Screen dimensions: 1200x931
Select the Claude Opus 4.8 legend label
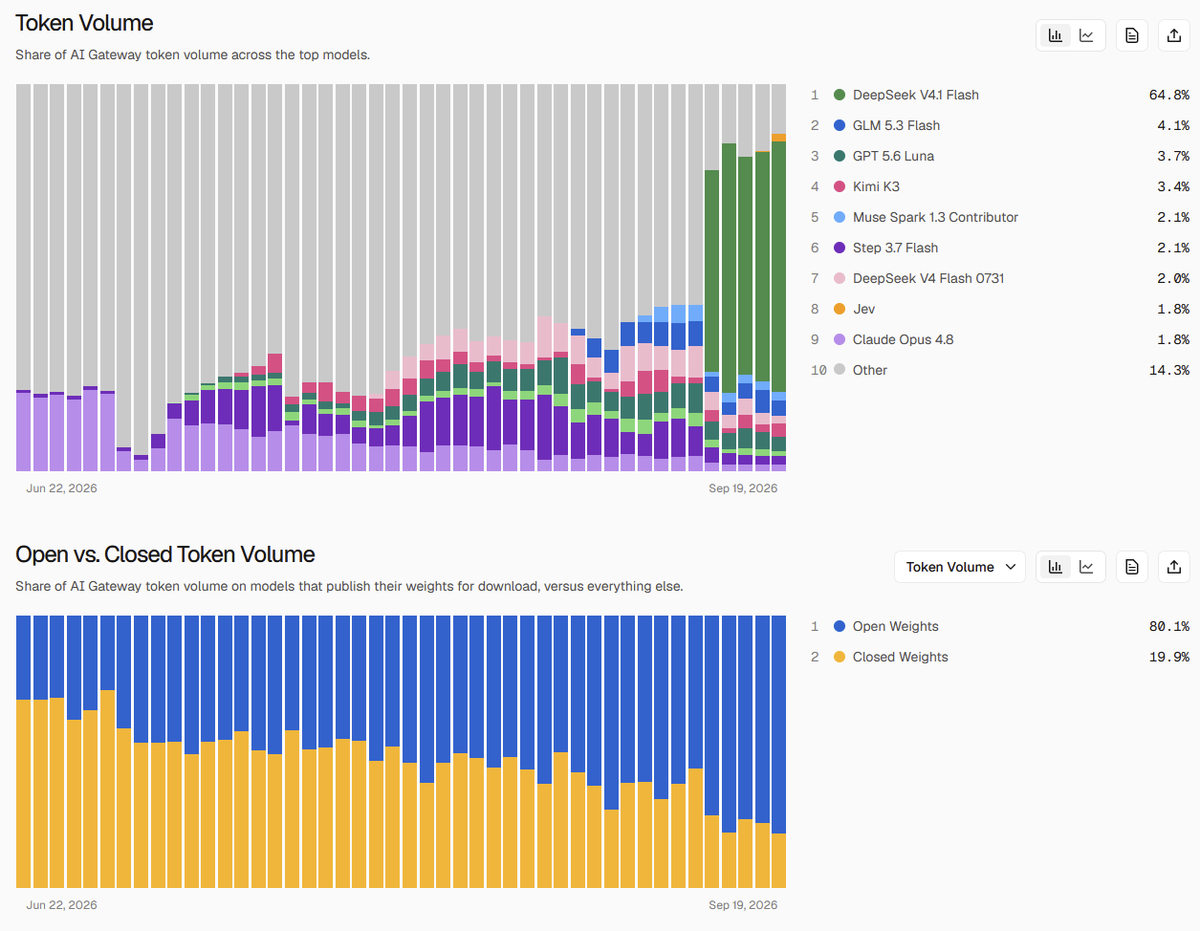[903, 339]
